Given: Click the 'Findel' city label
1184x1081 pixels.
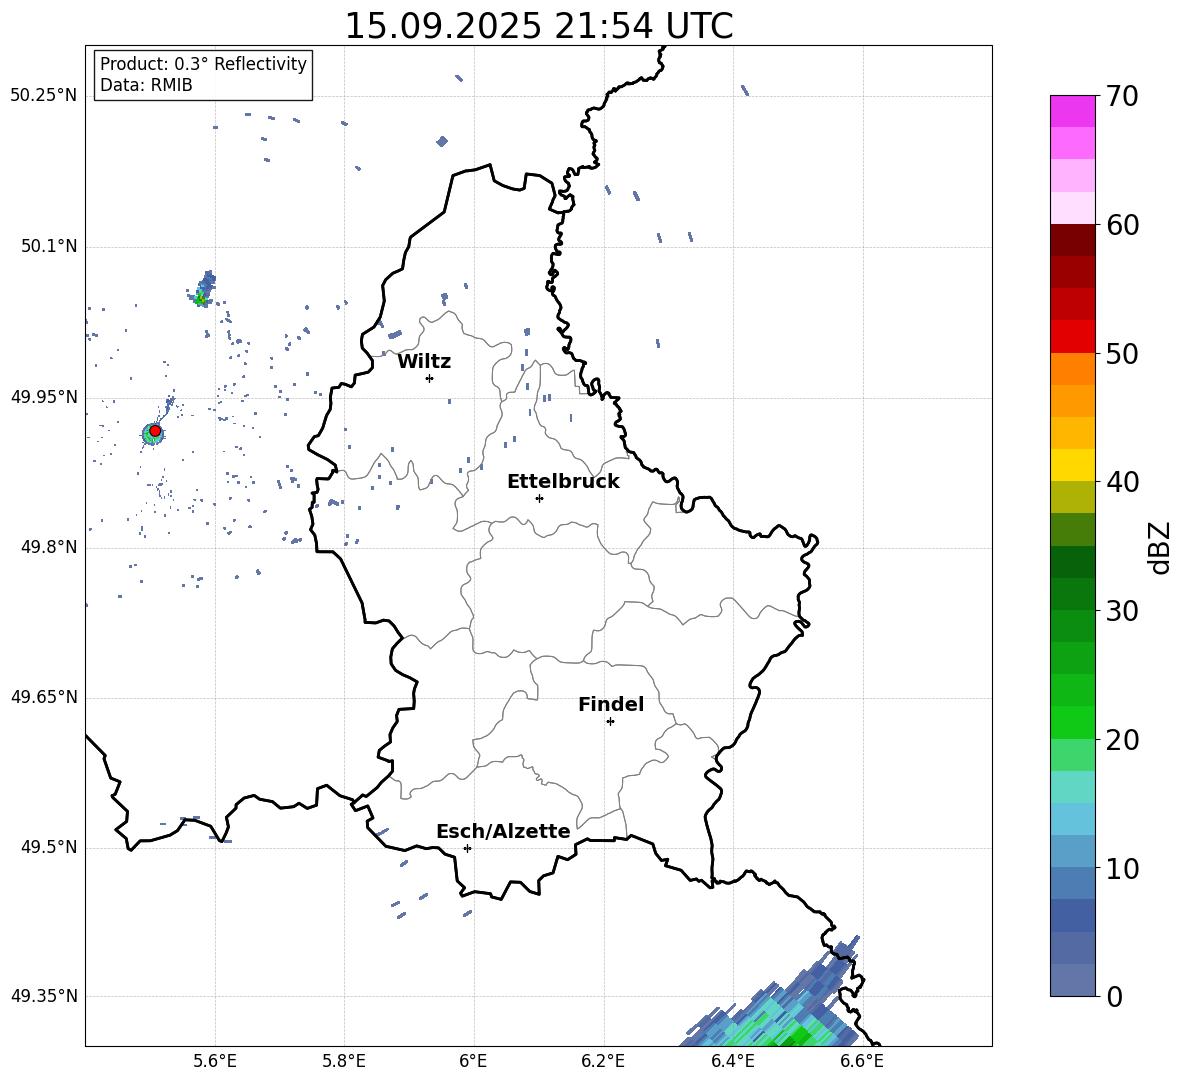Looking at the screenshot, I should (611, 704).
